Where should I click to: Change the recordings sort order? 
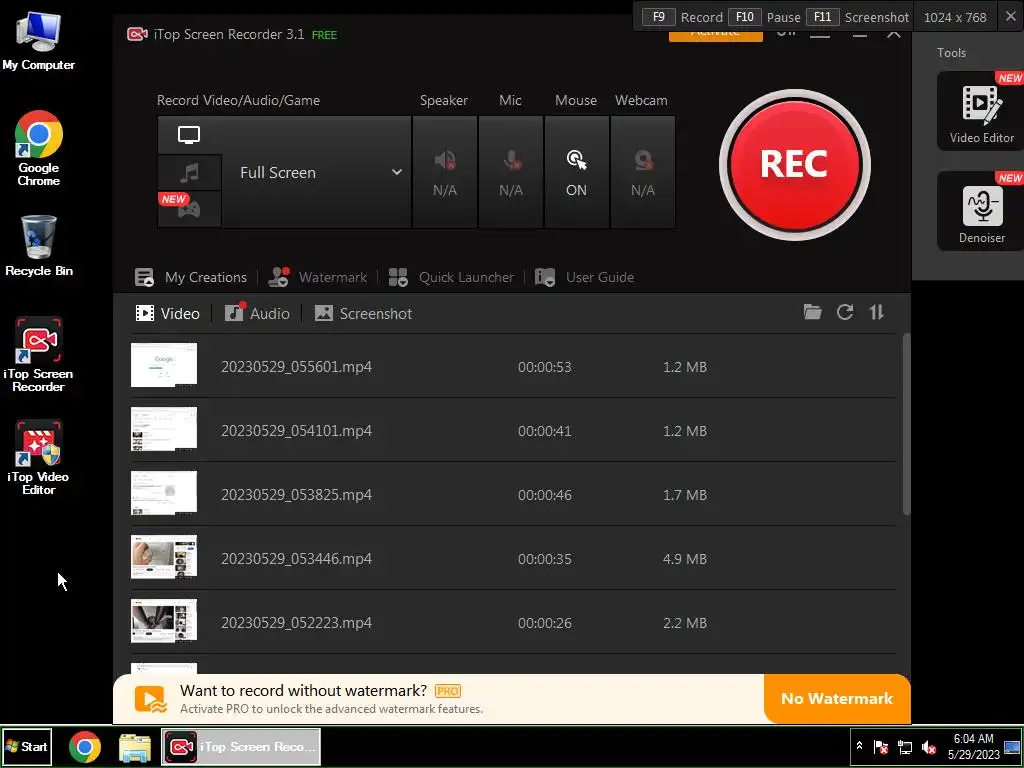pyautogui.click(x=877, y=312)
